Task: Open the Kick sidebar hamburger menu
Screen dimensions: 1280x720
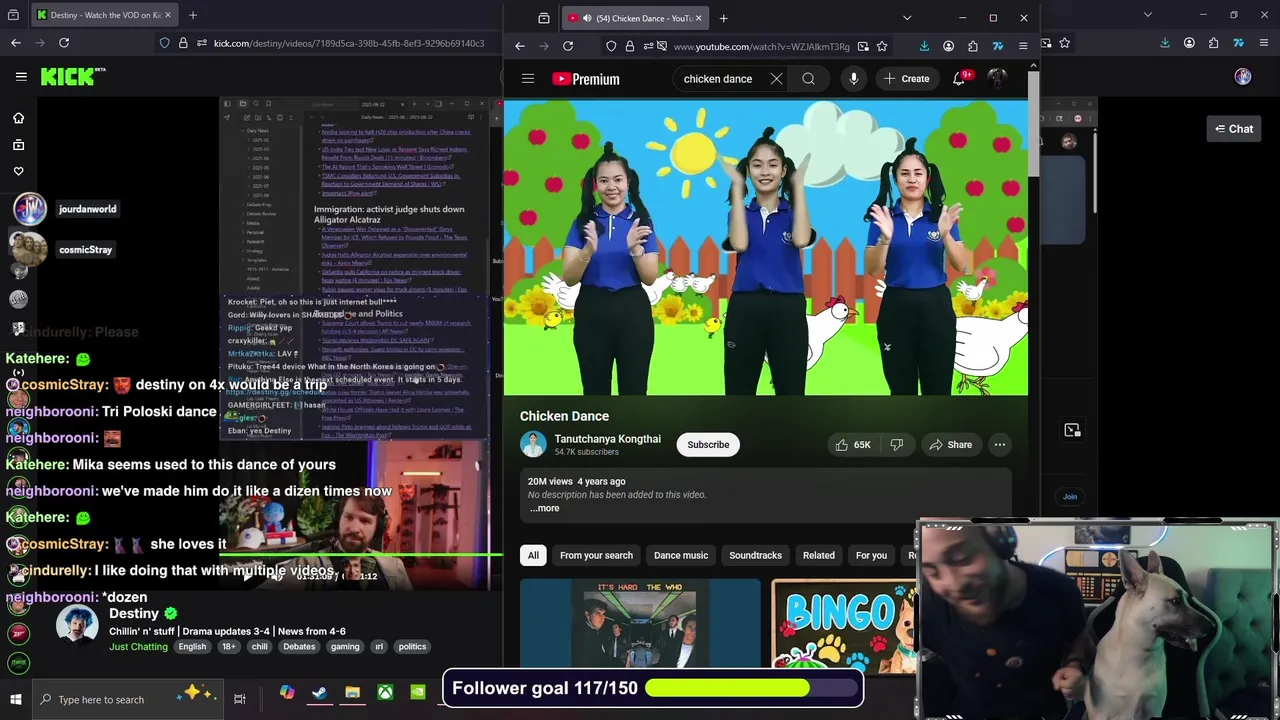Action: click(21, 76)
